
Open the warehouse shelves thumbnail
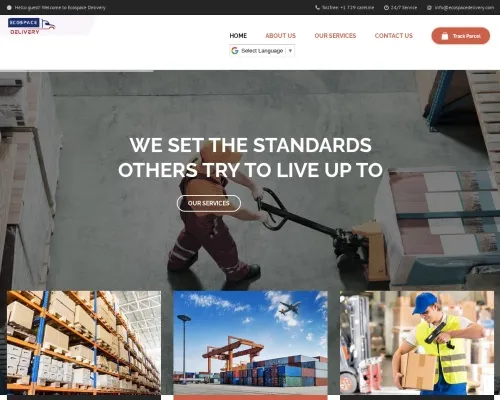click(84, 343)
